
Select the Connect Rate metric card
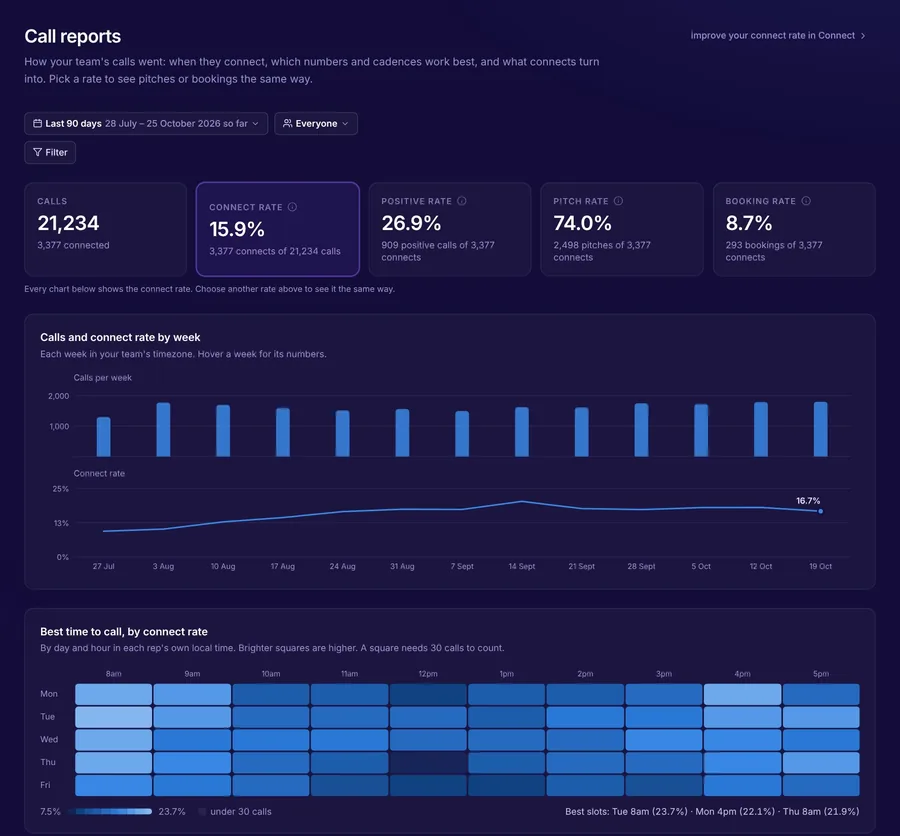[x=278, y=229]
